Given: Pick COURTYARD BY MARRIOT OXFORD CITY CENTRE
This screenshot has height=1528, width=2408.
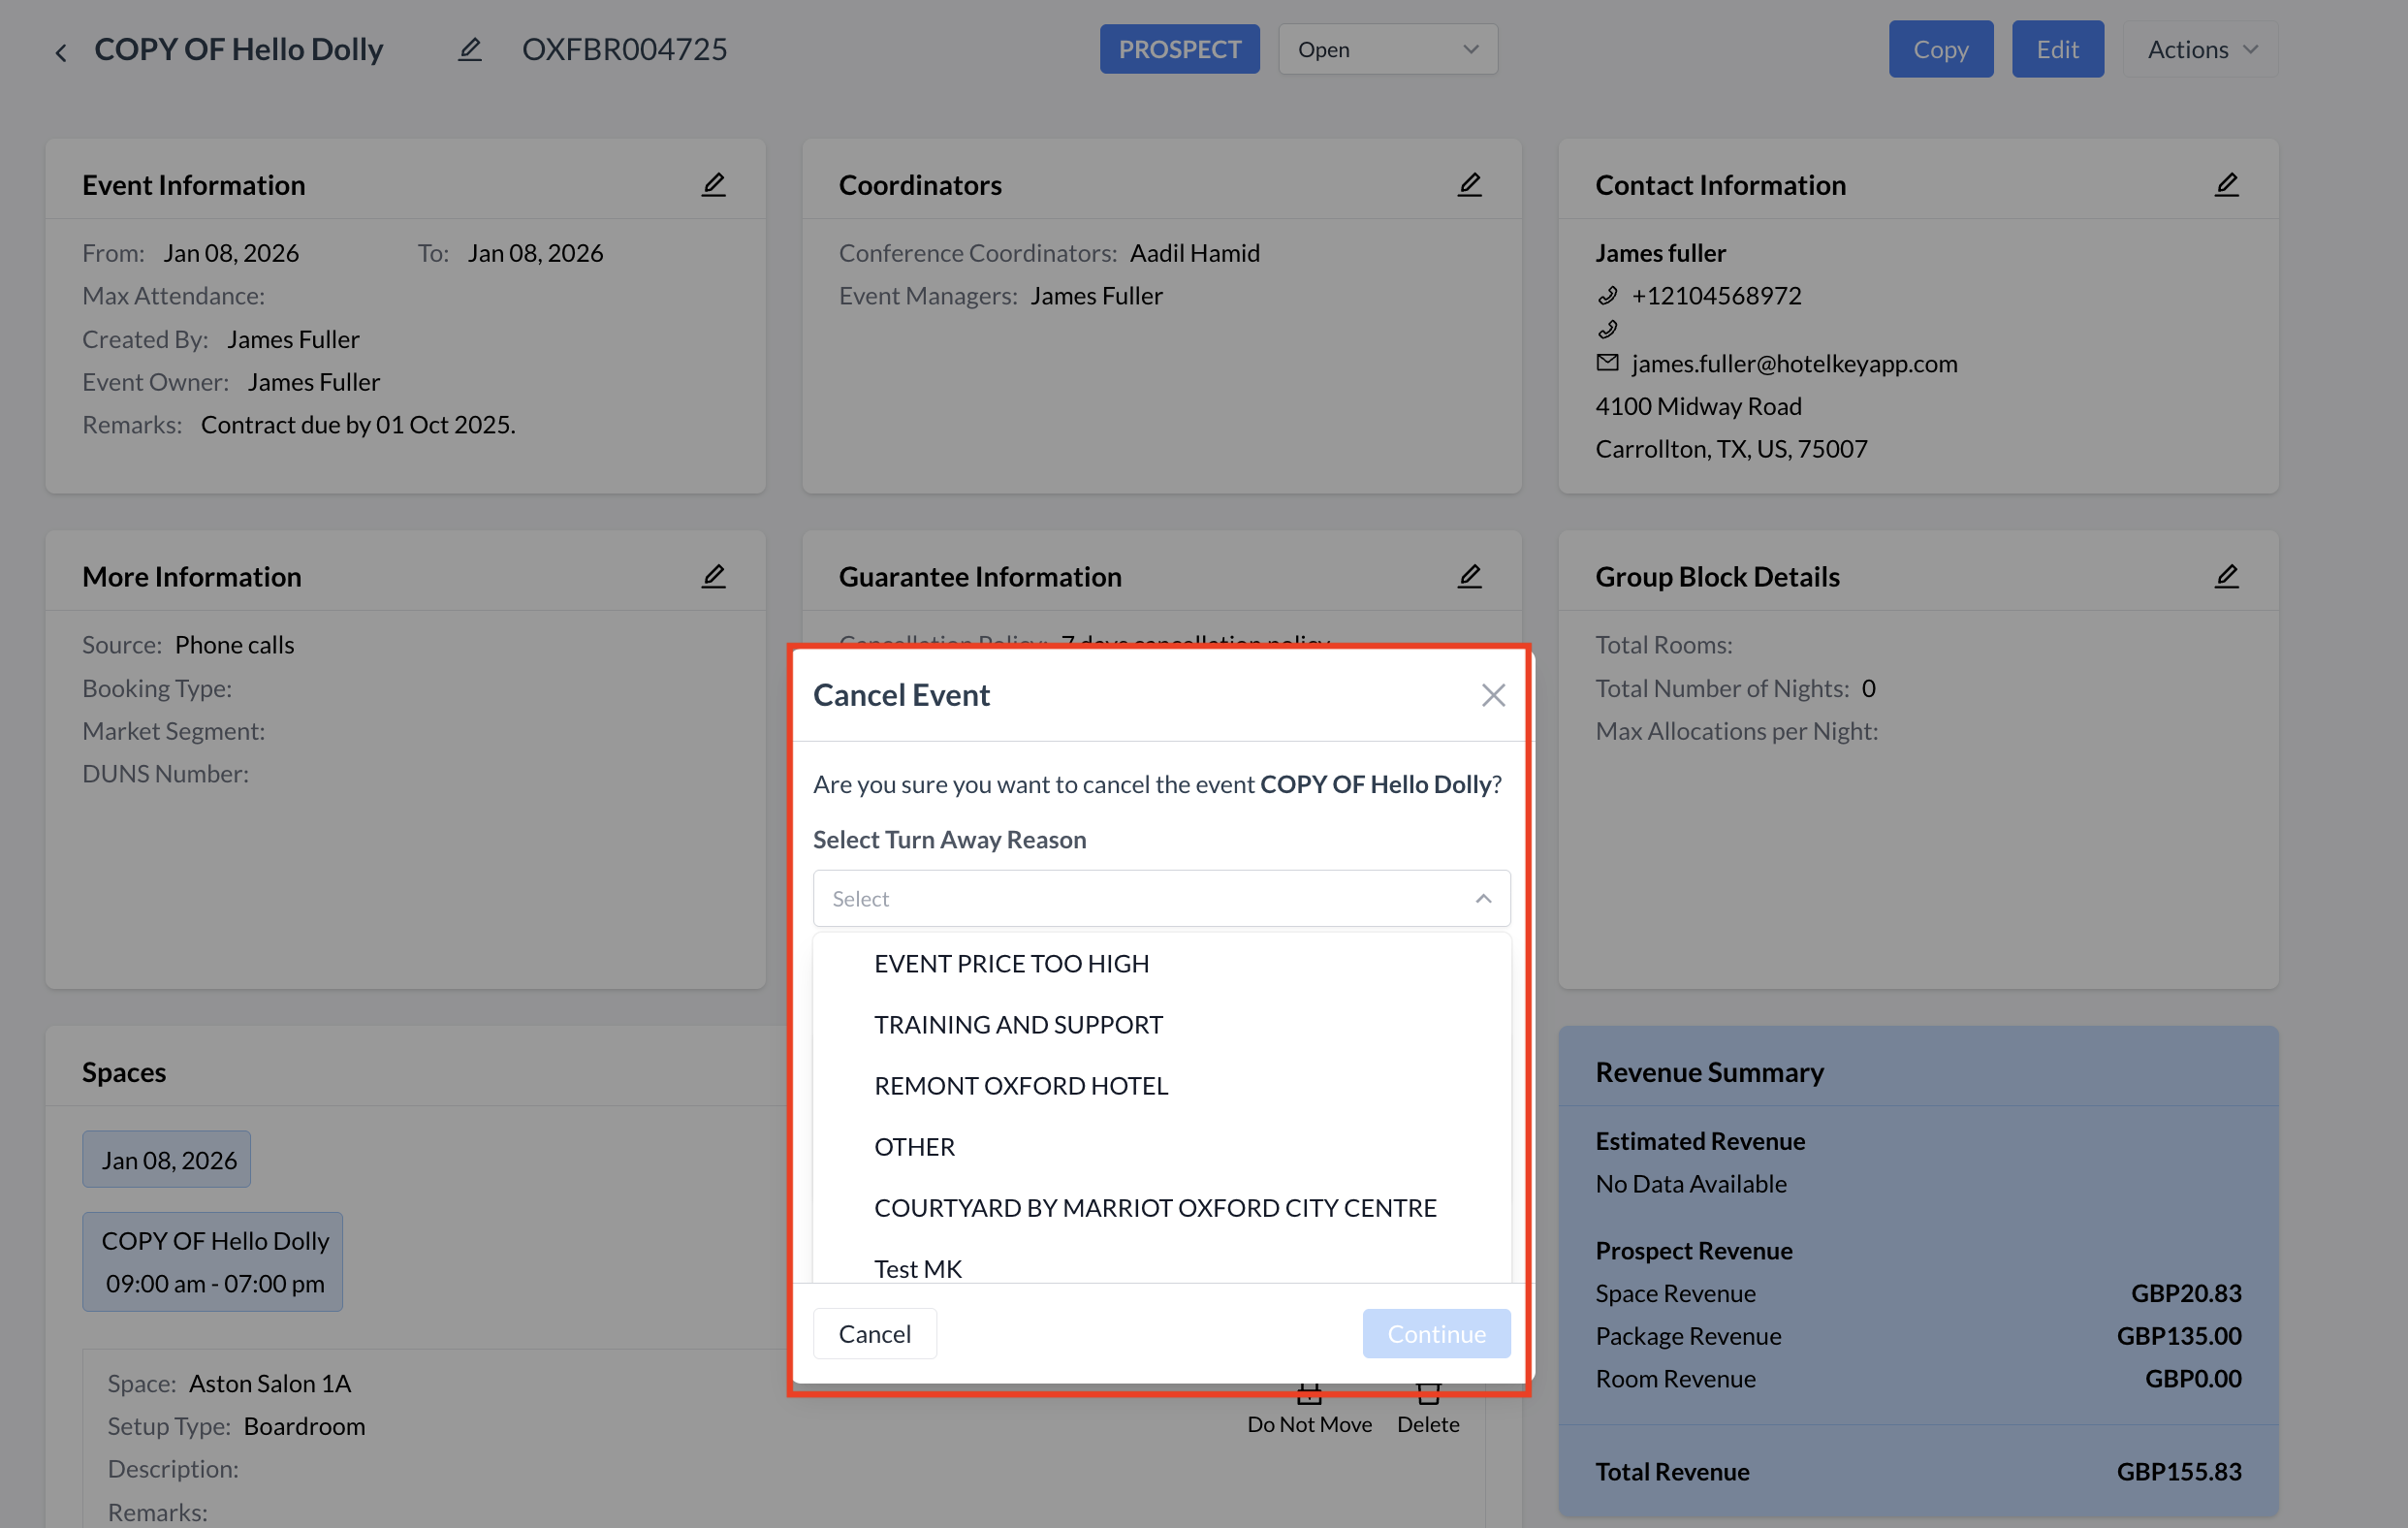Looking at the screenshot, I should [x=1155, y=1207].
